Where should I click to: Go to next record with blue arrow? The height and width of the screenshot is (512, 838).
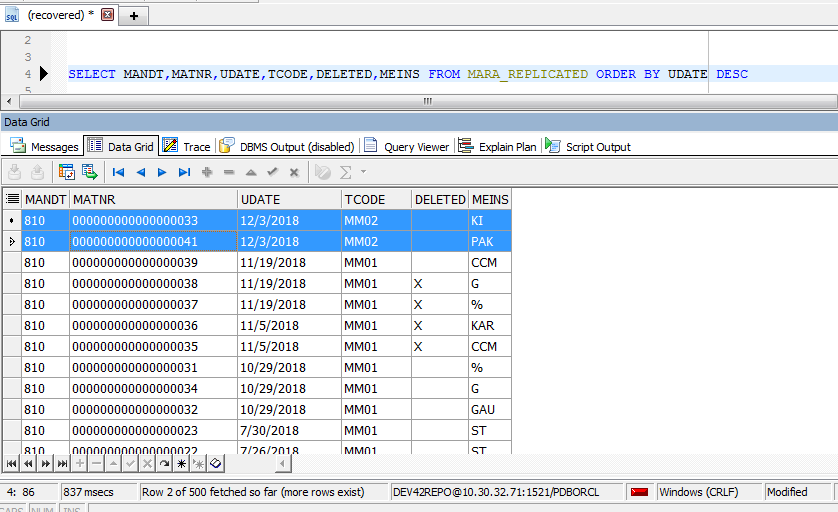[162, 172]
